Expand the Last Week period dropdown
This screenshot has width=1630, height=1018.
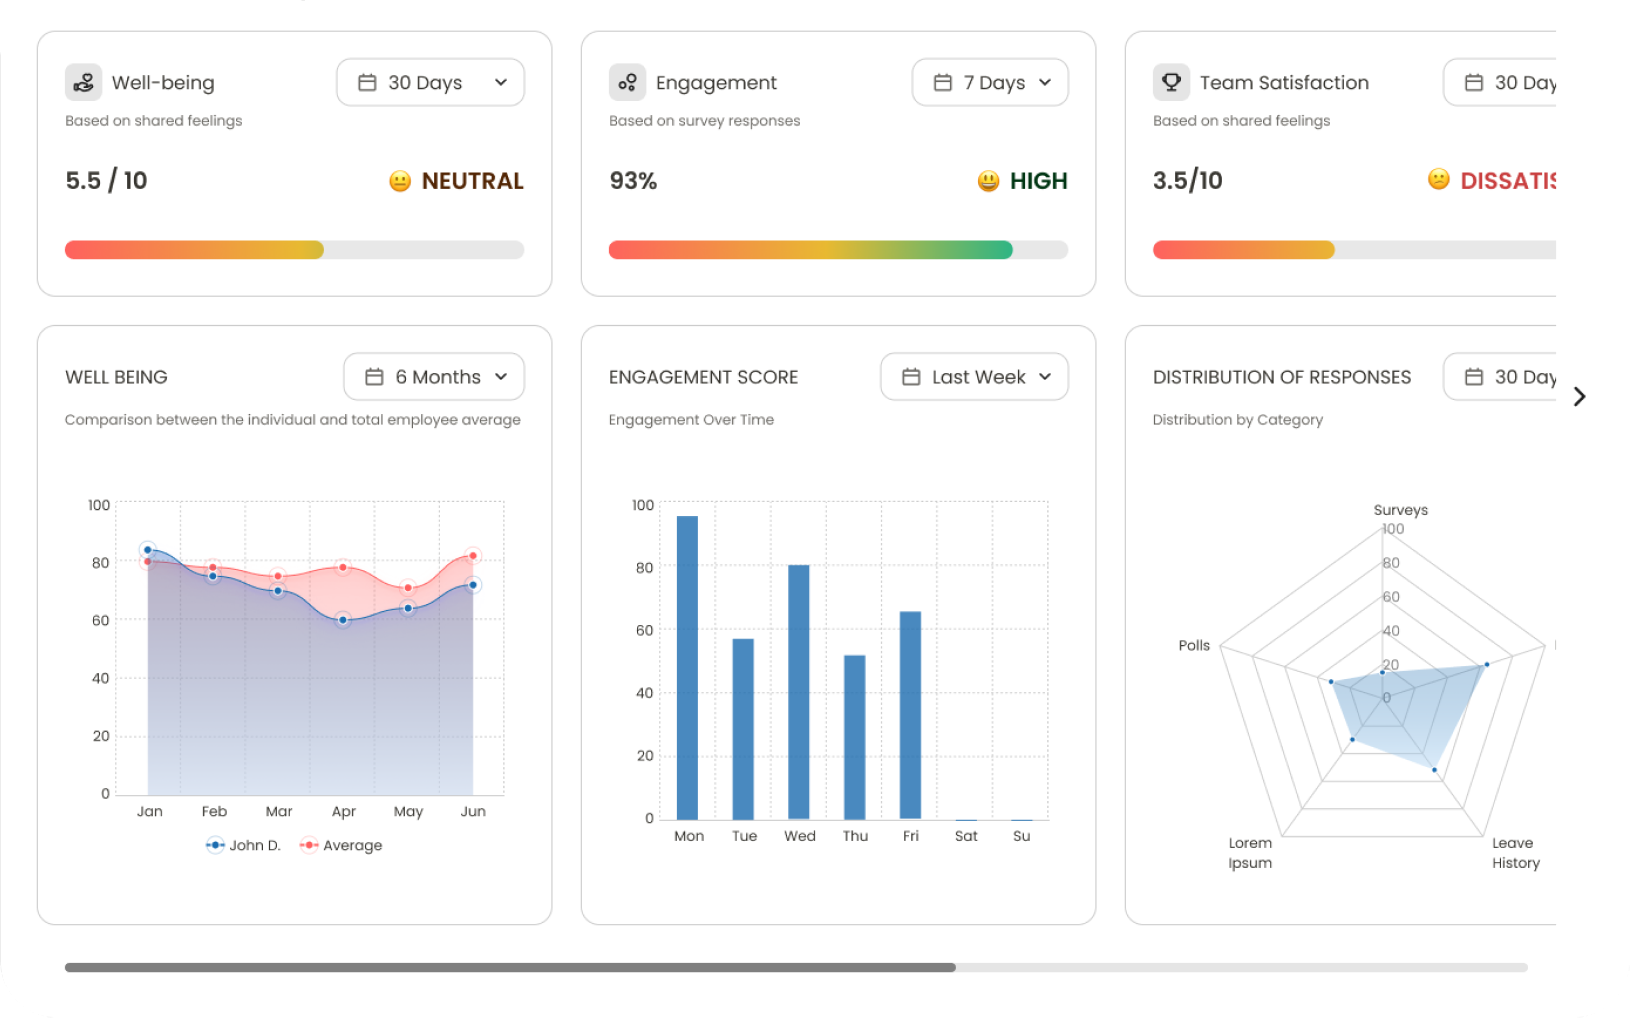974,377
